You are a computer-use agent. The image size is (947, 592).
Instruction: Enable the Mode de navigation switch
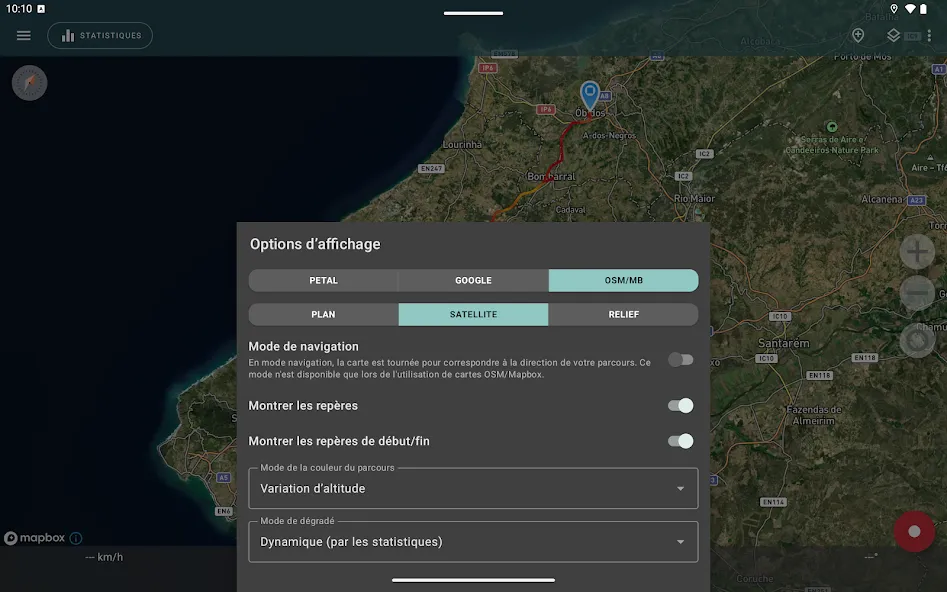pyautogui.click(x=680, y=360)
